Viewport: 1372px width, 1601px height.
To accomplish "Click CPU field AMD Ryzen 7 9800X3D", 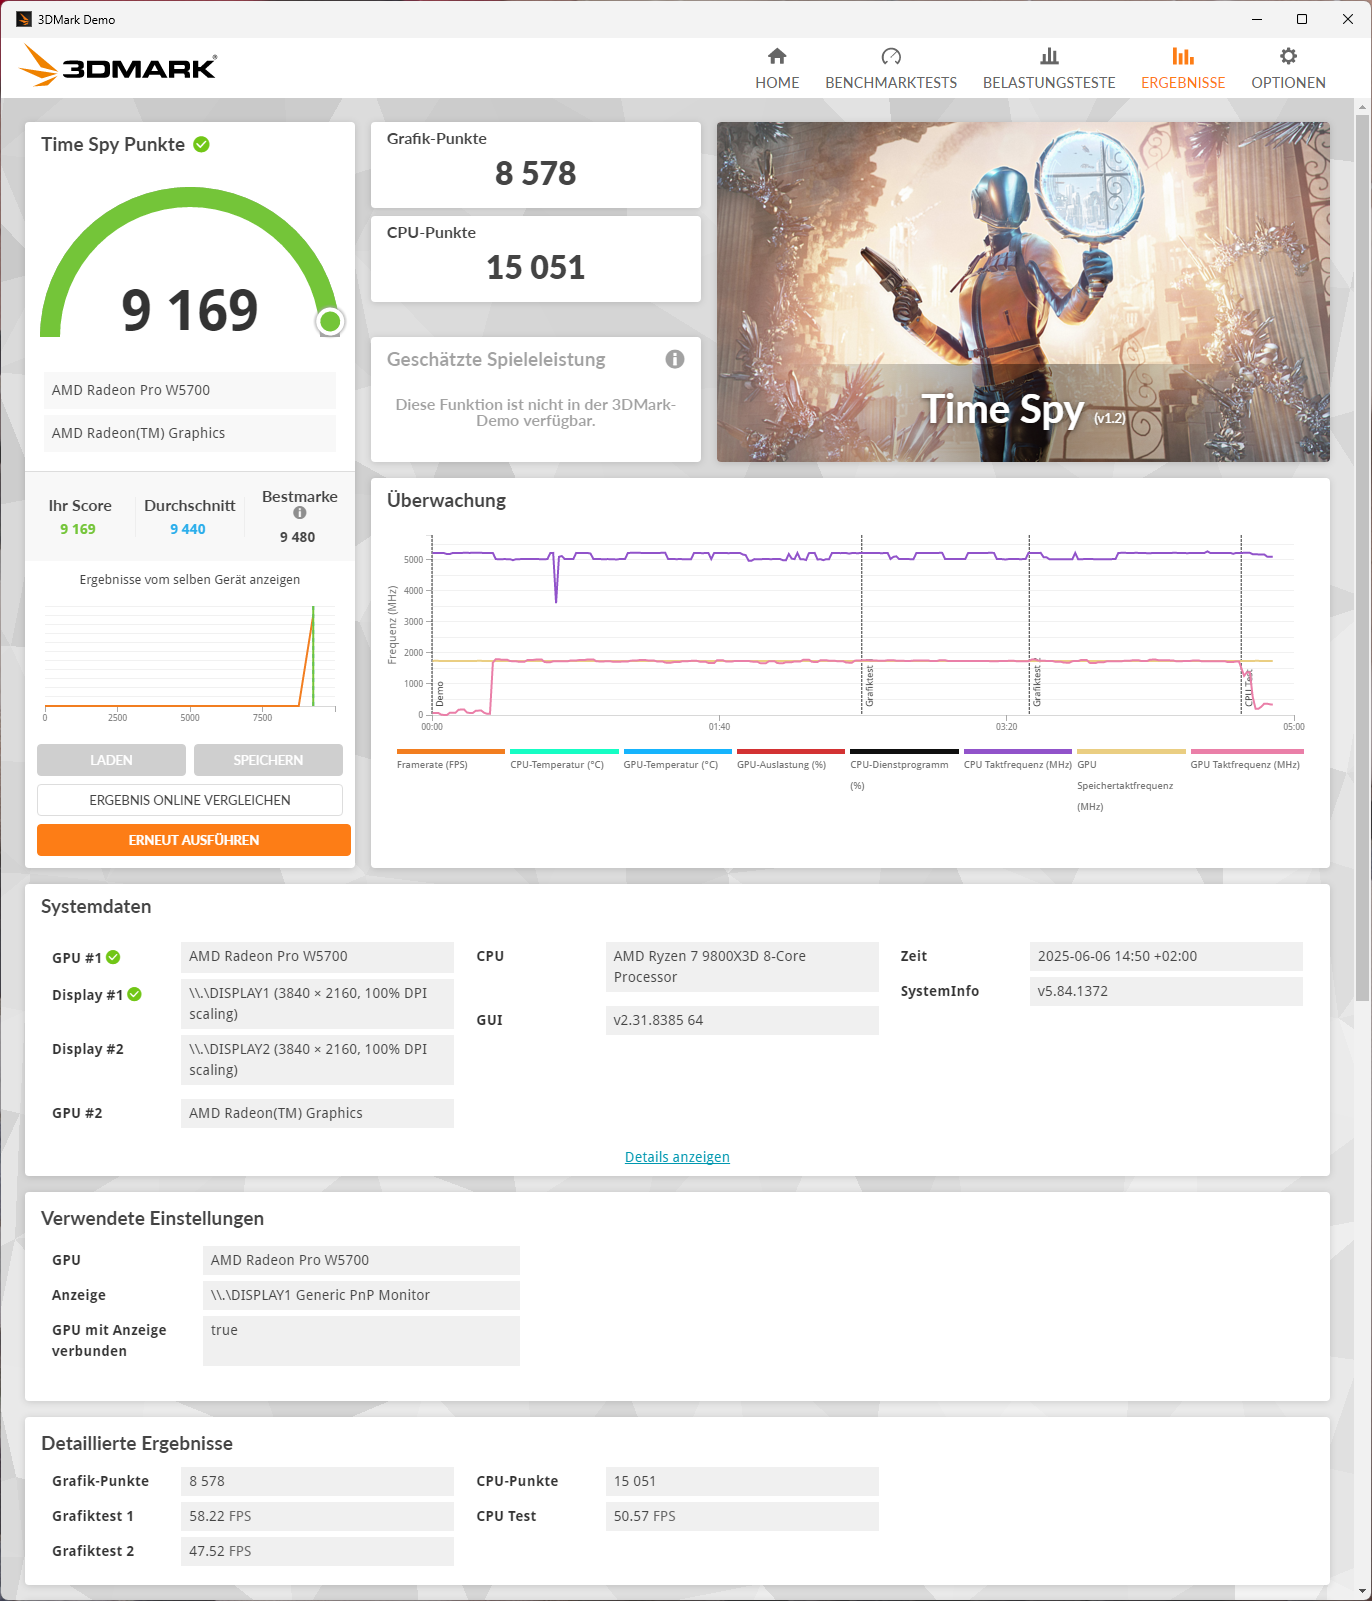I will 742,967.
